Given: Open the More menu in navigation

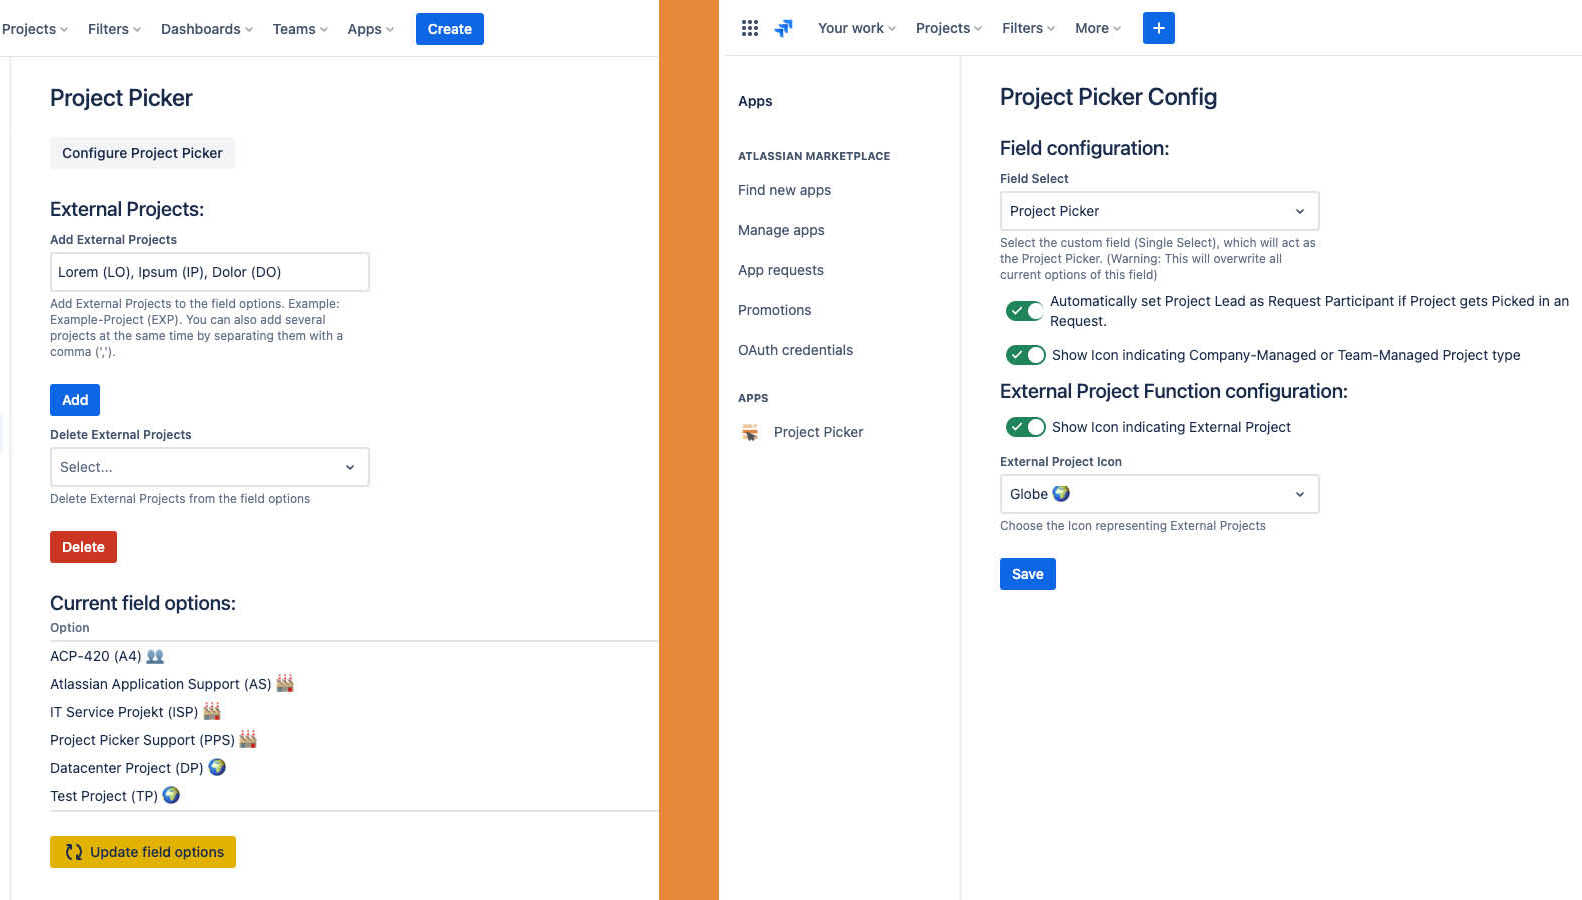Looking at the screenshot, I should point(1098,28).
